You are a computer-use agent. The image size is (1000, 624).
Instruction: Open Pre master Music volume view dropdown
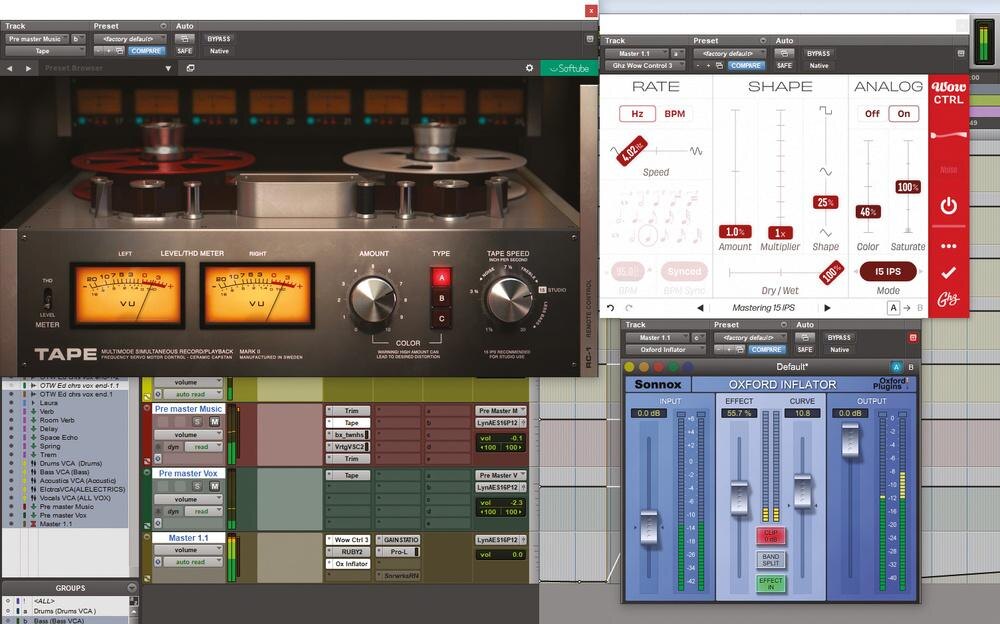pyautogui.click(x=188, y=435)
